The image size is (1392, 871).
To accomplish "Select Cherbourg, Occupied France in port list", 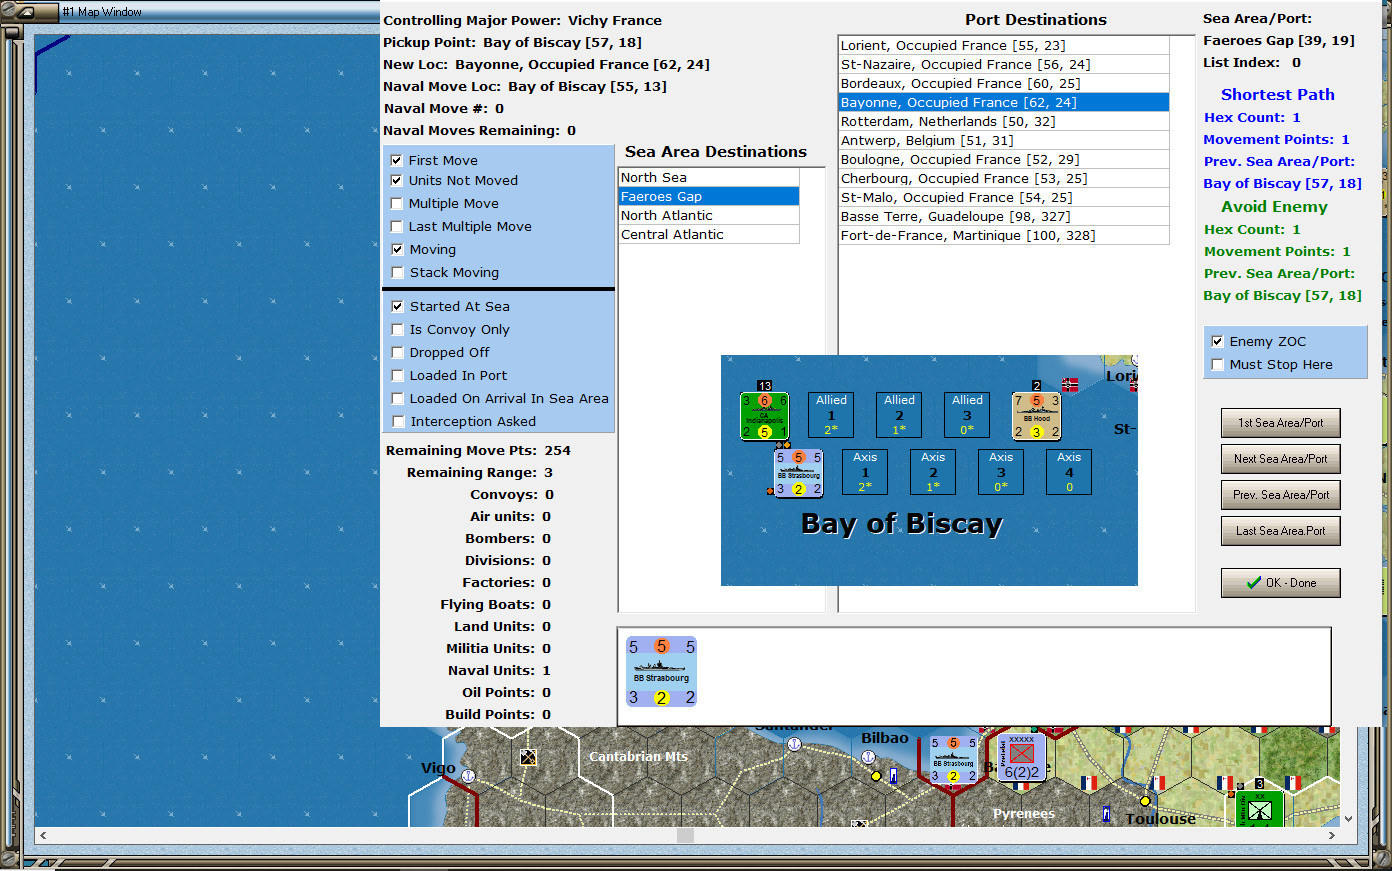I will [963, 178].
